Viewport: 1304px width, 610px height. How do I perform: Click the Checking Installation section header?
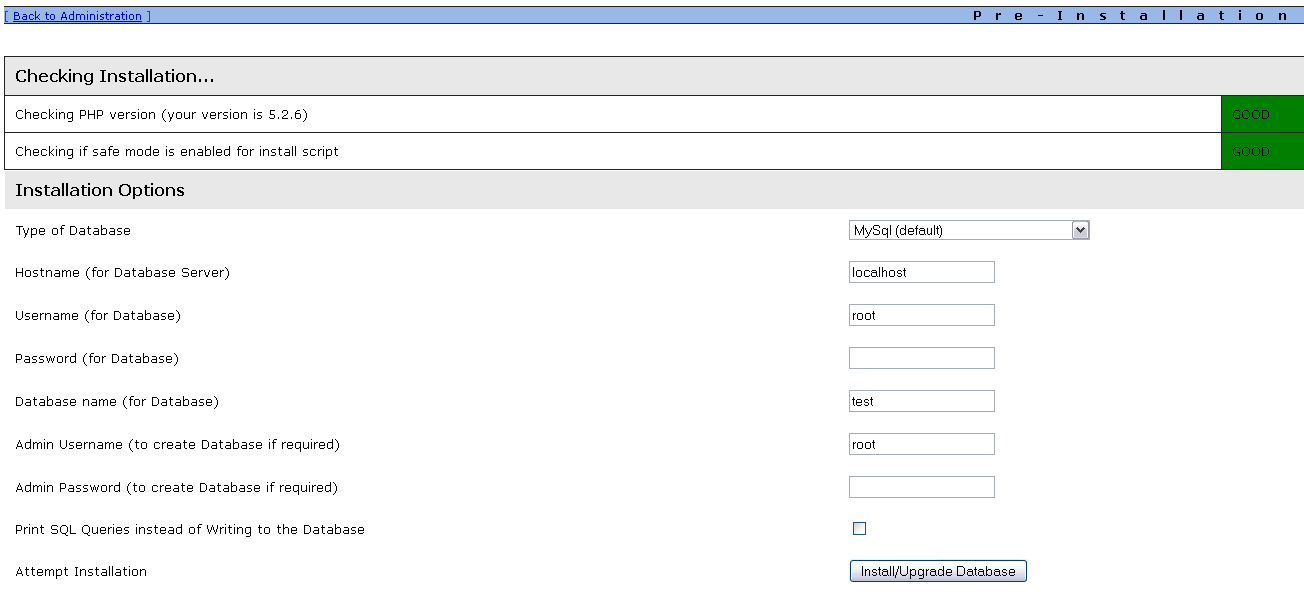tap(115, 76)
